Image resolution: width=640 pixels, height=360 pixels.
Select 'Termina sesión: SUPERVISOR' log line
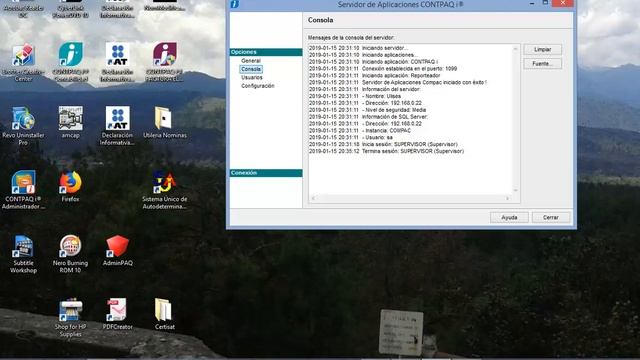387,151
